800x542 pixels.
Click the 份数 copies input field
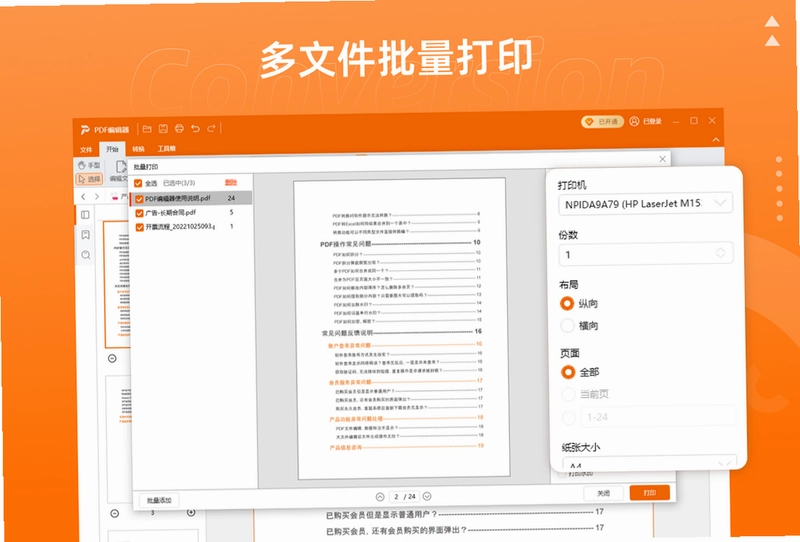coord(645,254)
